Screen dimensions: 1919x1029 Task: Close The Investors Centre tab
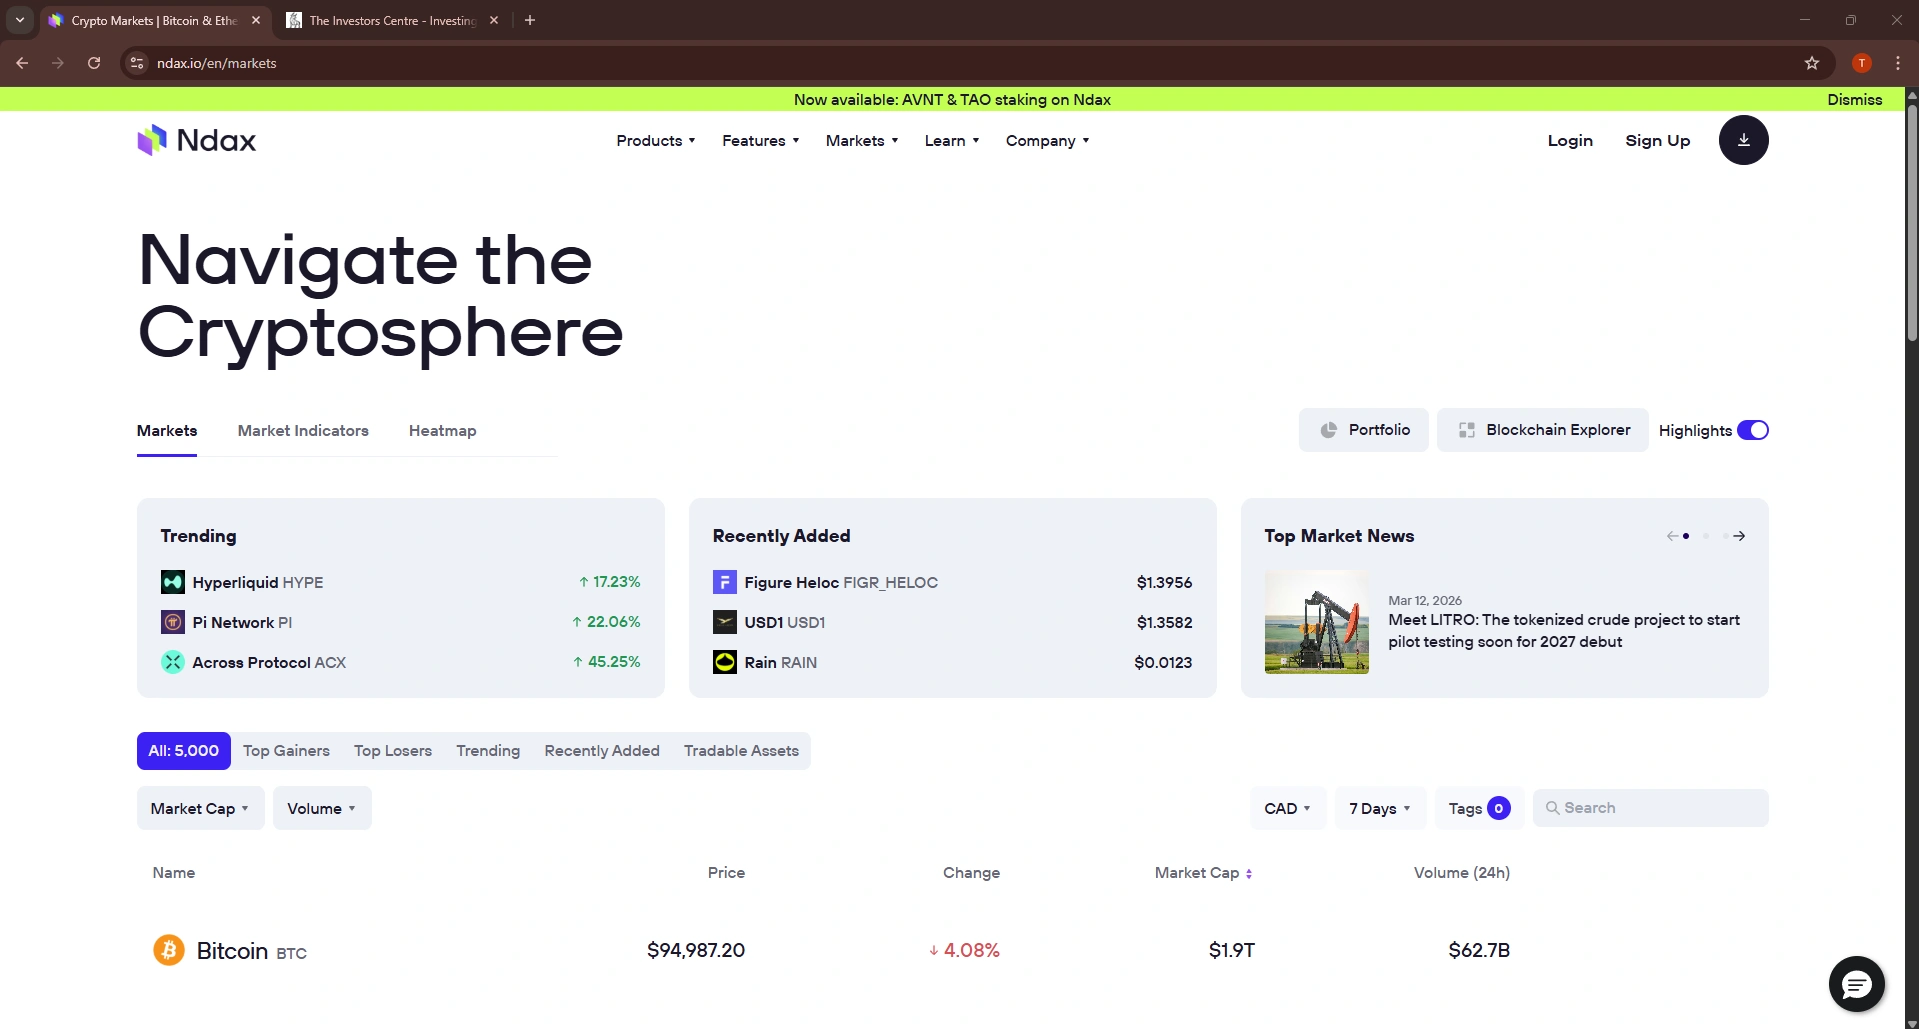(x=494, y=20)
